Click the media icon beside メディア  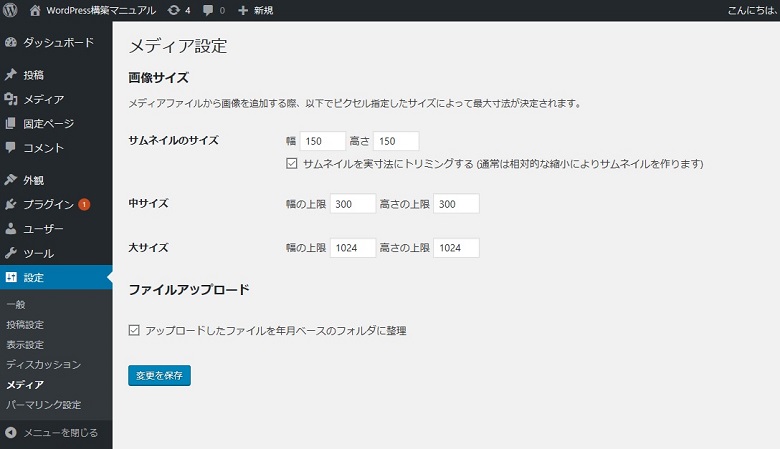[11, 99]
